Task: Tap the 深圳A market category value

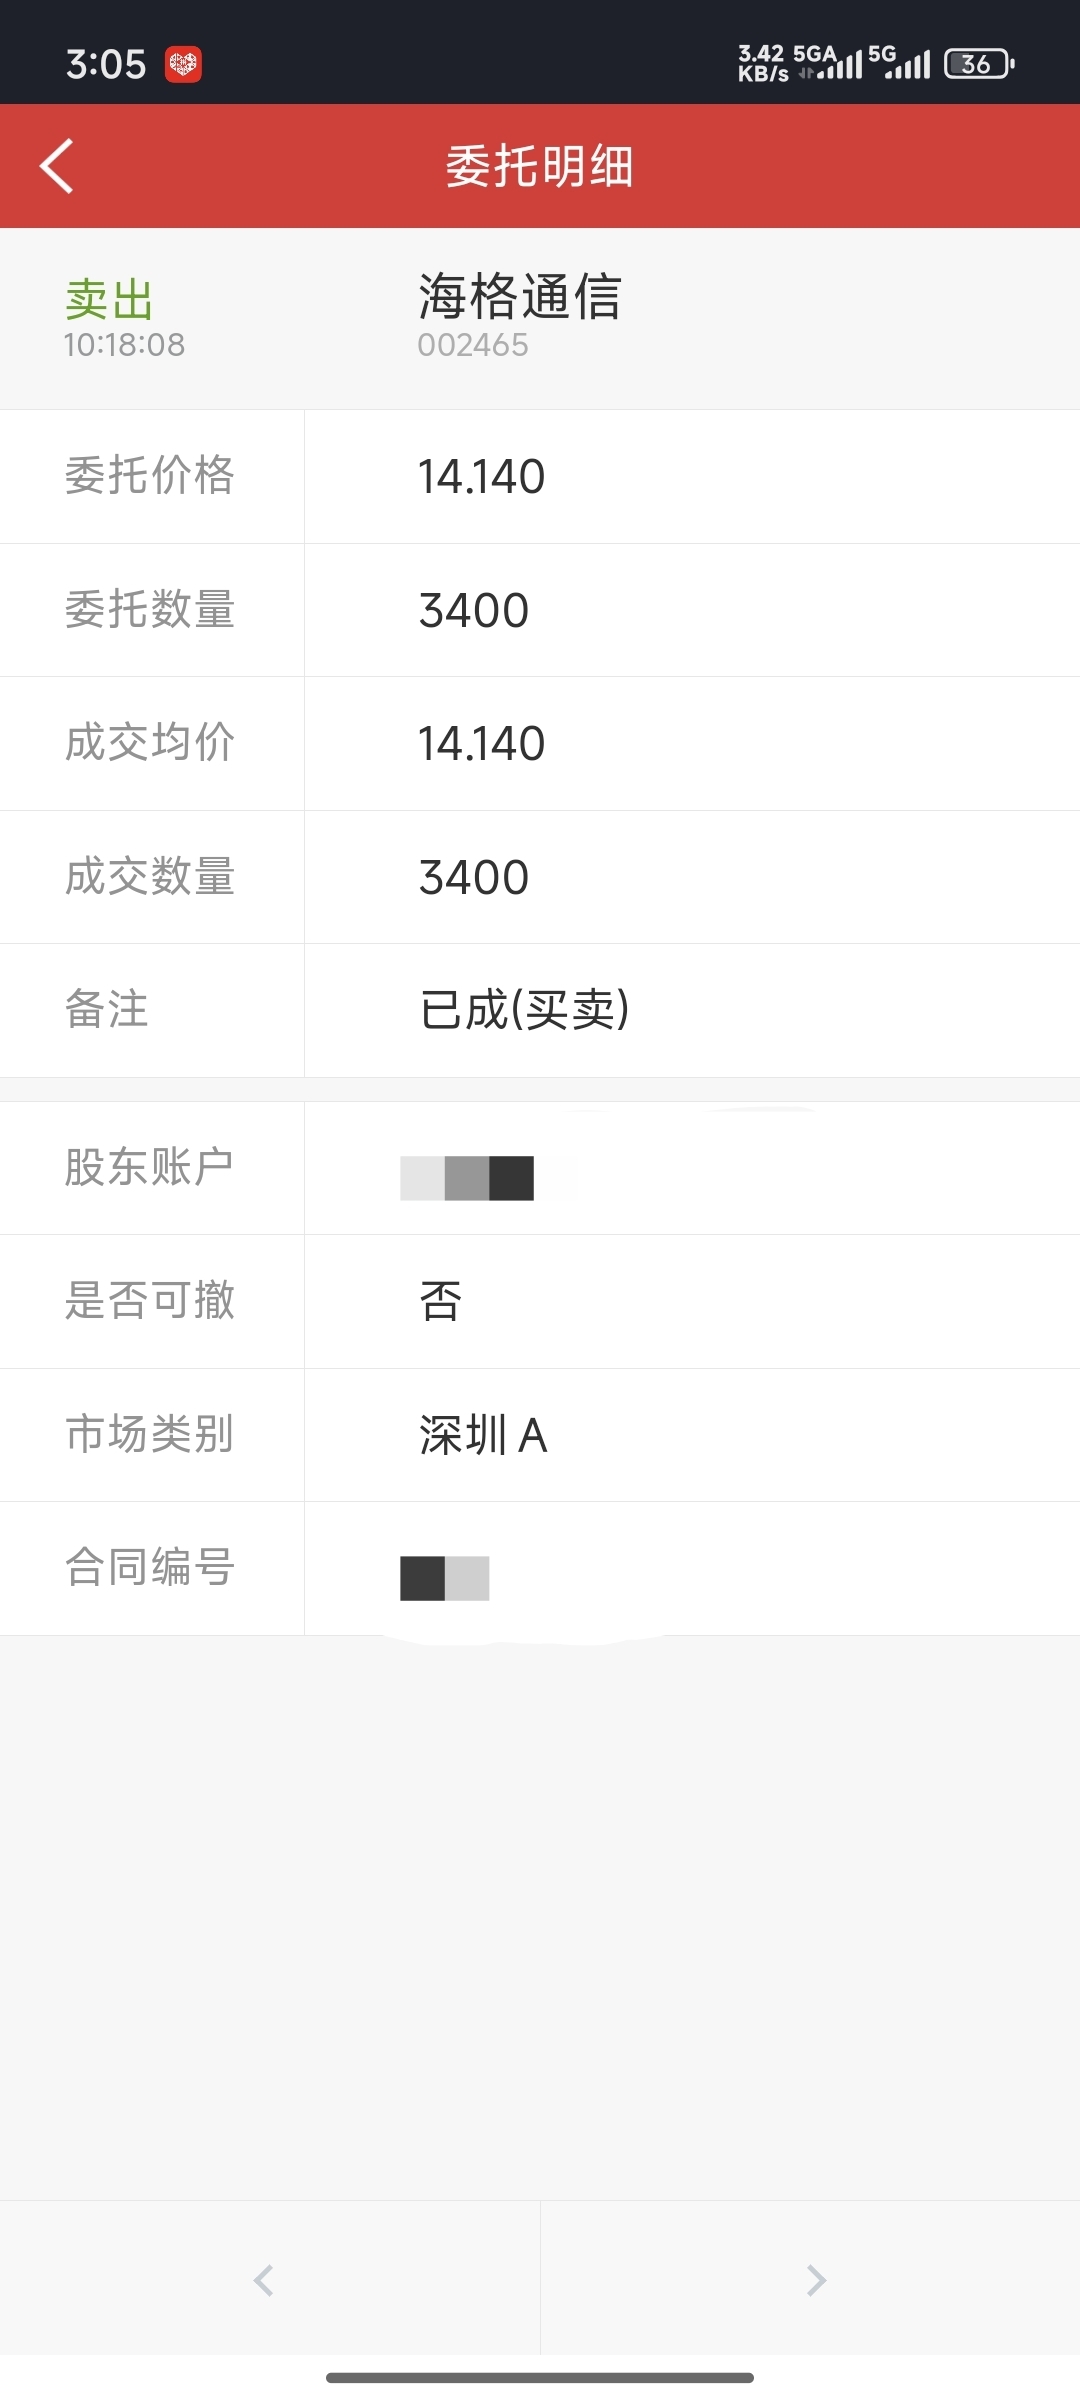Action: pos(483,1436)
